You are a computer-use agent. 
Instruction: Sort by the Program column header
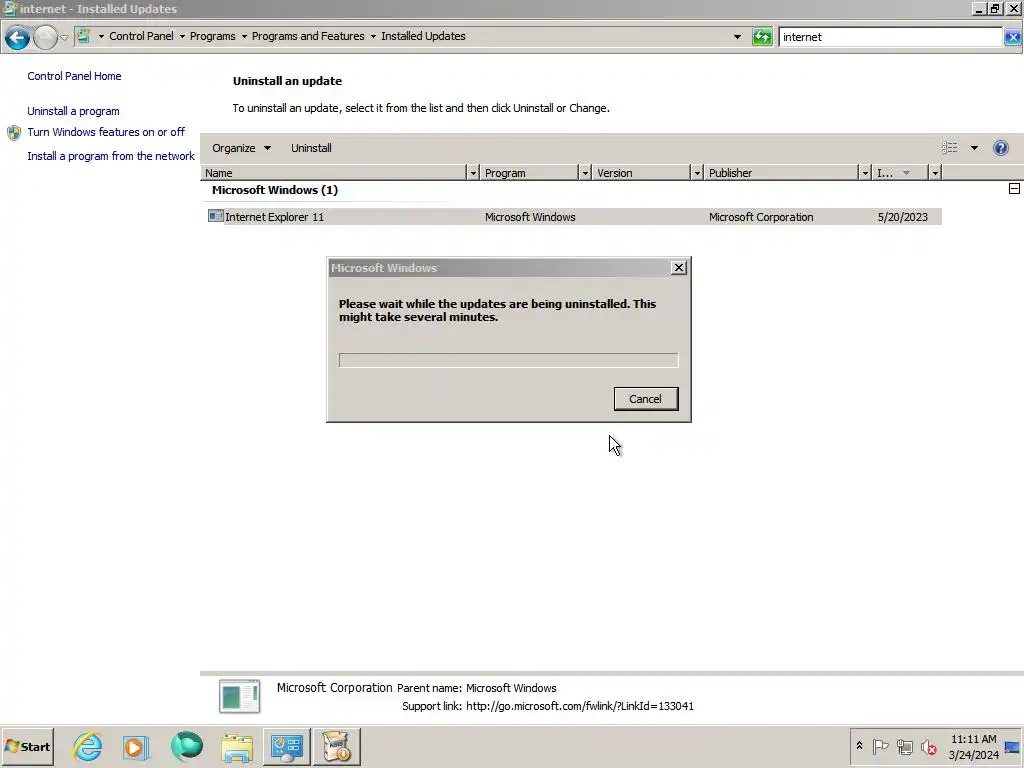pyautogui.click(x=529, y=173)
